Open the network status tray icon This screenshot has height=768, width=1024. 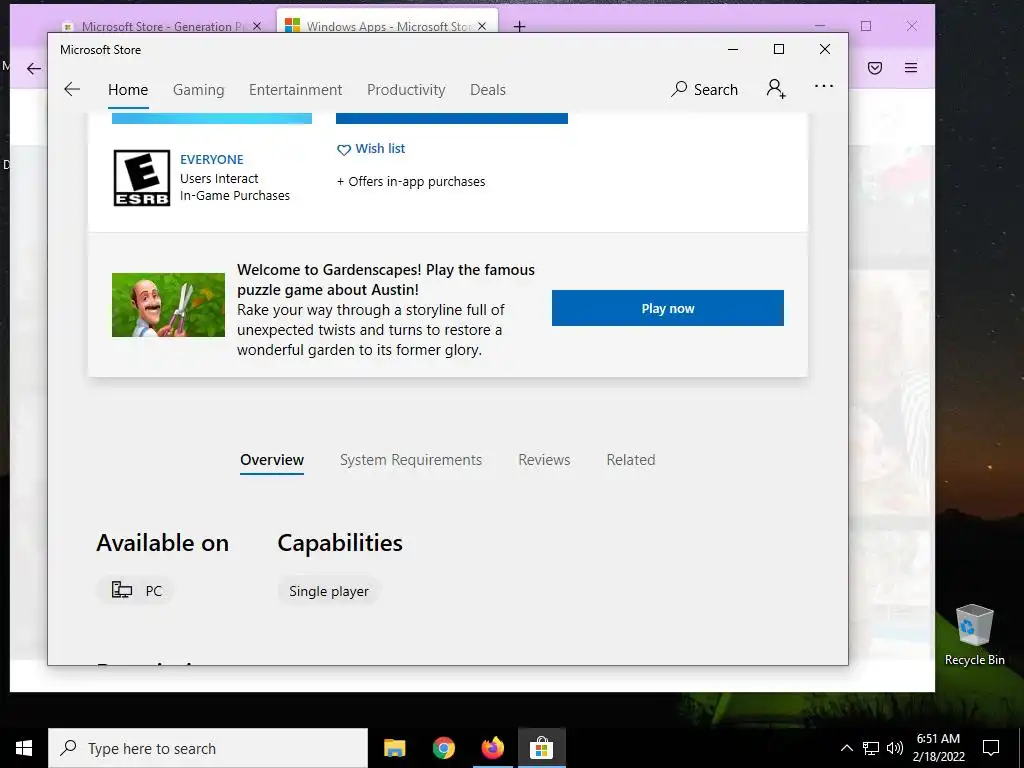point(871,748)
